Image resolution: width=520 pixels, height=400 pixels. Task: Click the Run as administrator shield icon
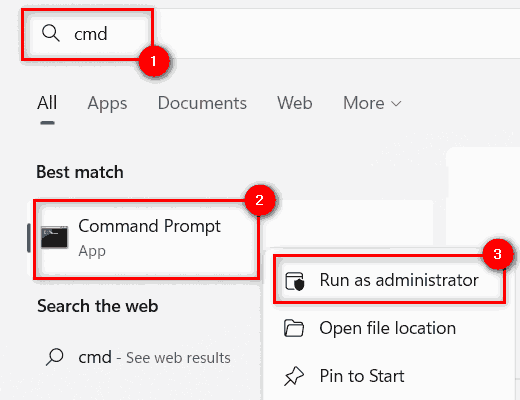tap(295, 281)
